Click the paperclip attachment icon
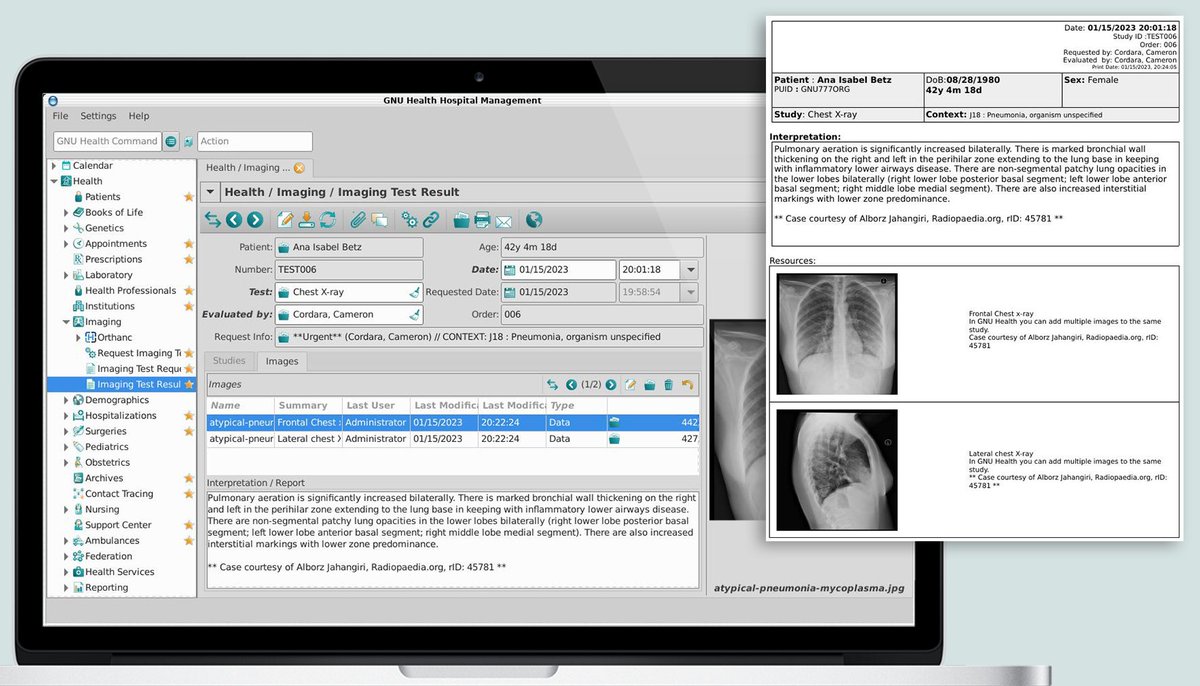Screen dimensions: 1200x686 click(358, 219)
